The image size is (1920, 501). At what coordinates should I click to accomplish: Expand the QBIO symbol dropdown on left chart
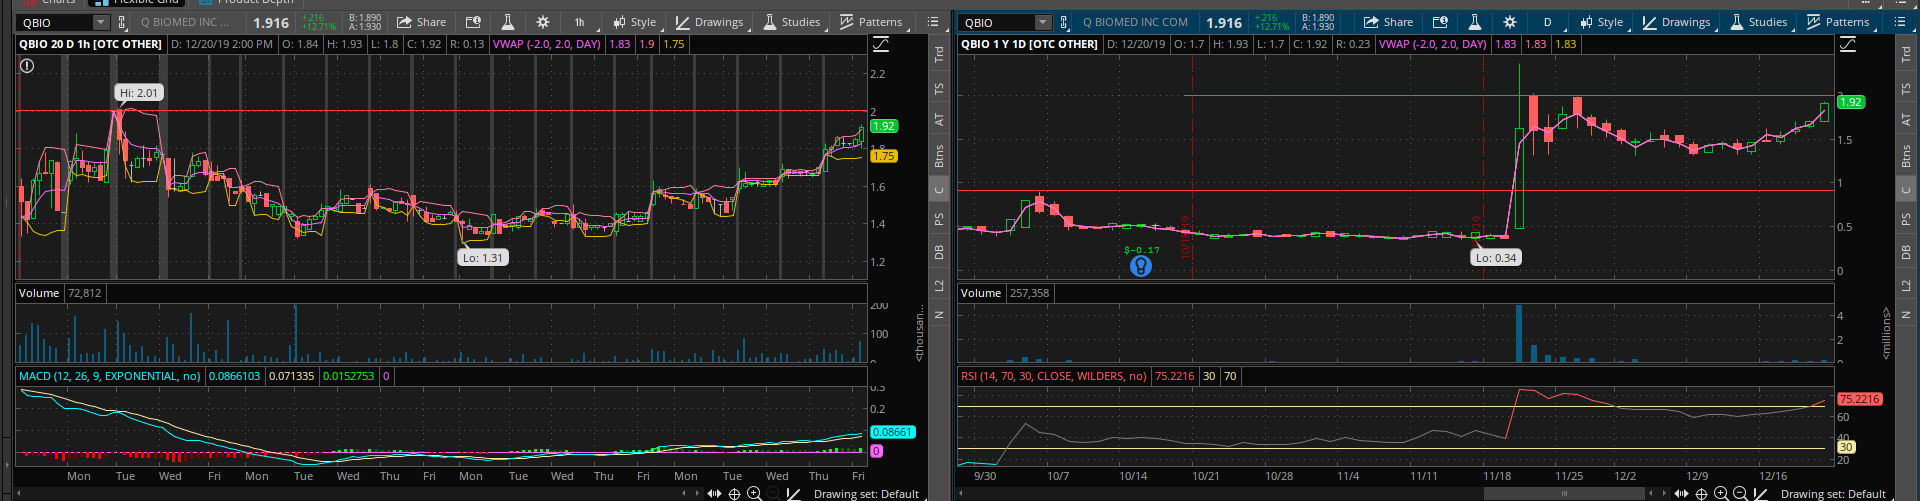[100, 22]
